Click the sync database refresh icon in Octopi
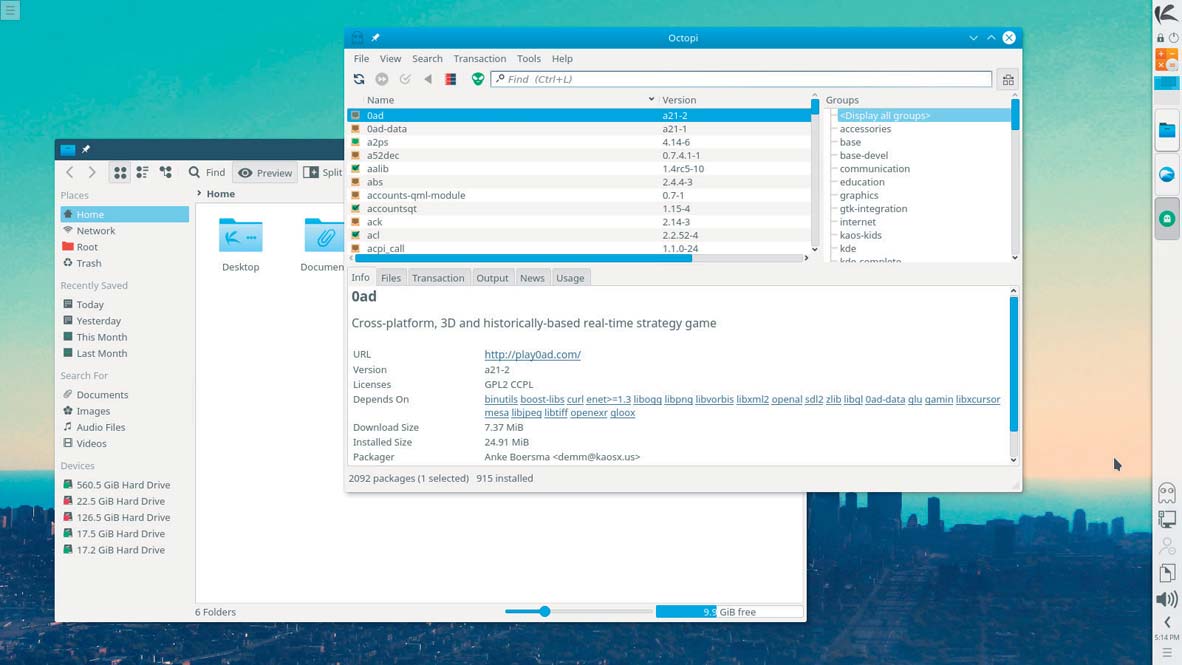 click(359, 79)
